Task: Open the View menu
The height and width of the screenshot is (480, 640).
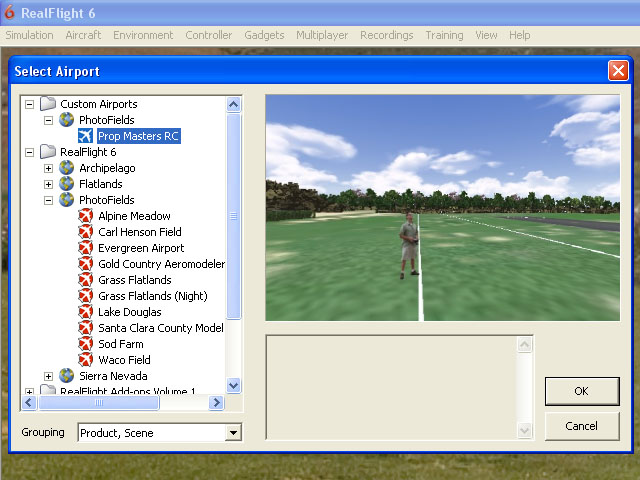Action: (x=486, y=35)
